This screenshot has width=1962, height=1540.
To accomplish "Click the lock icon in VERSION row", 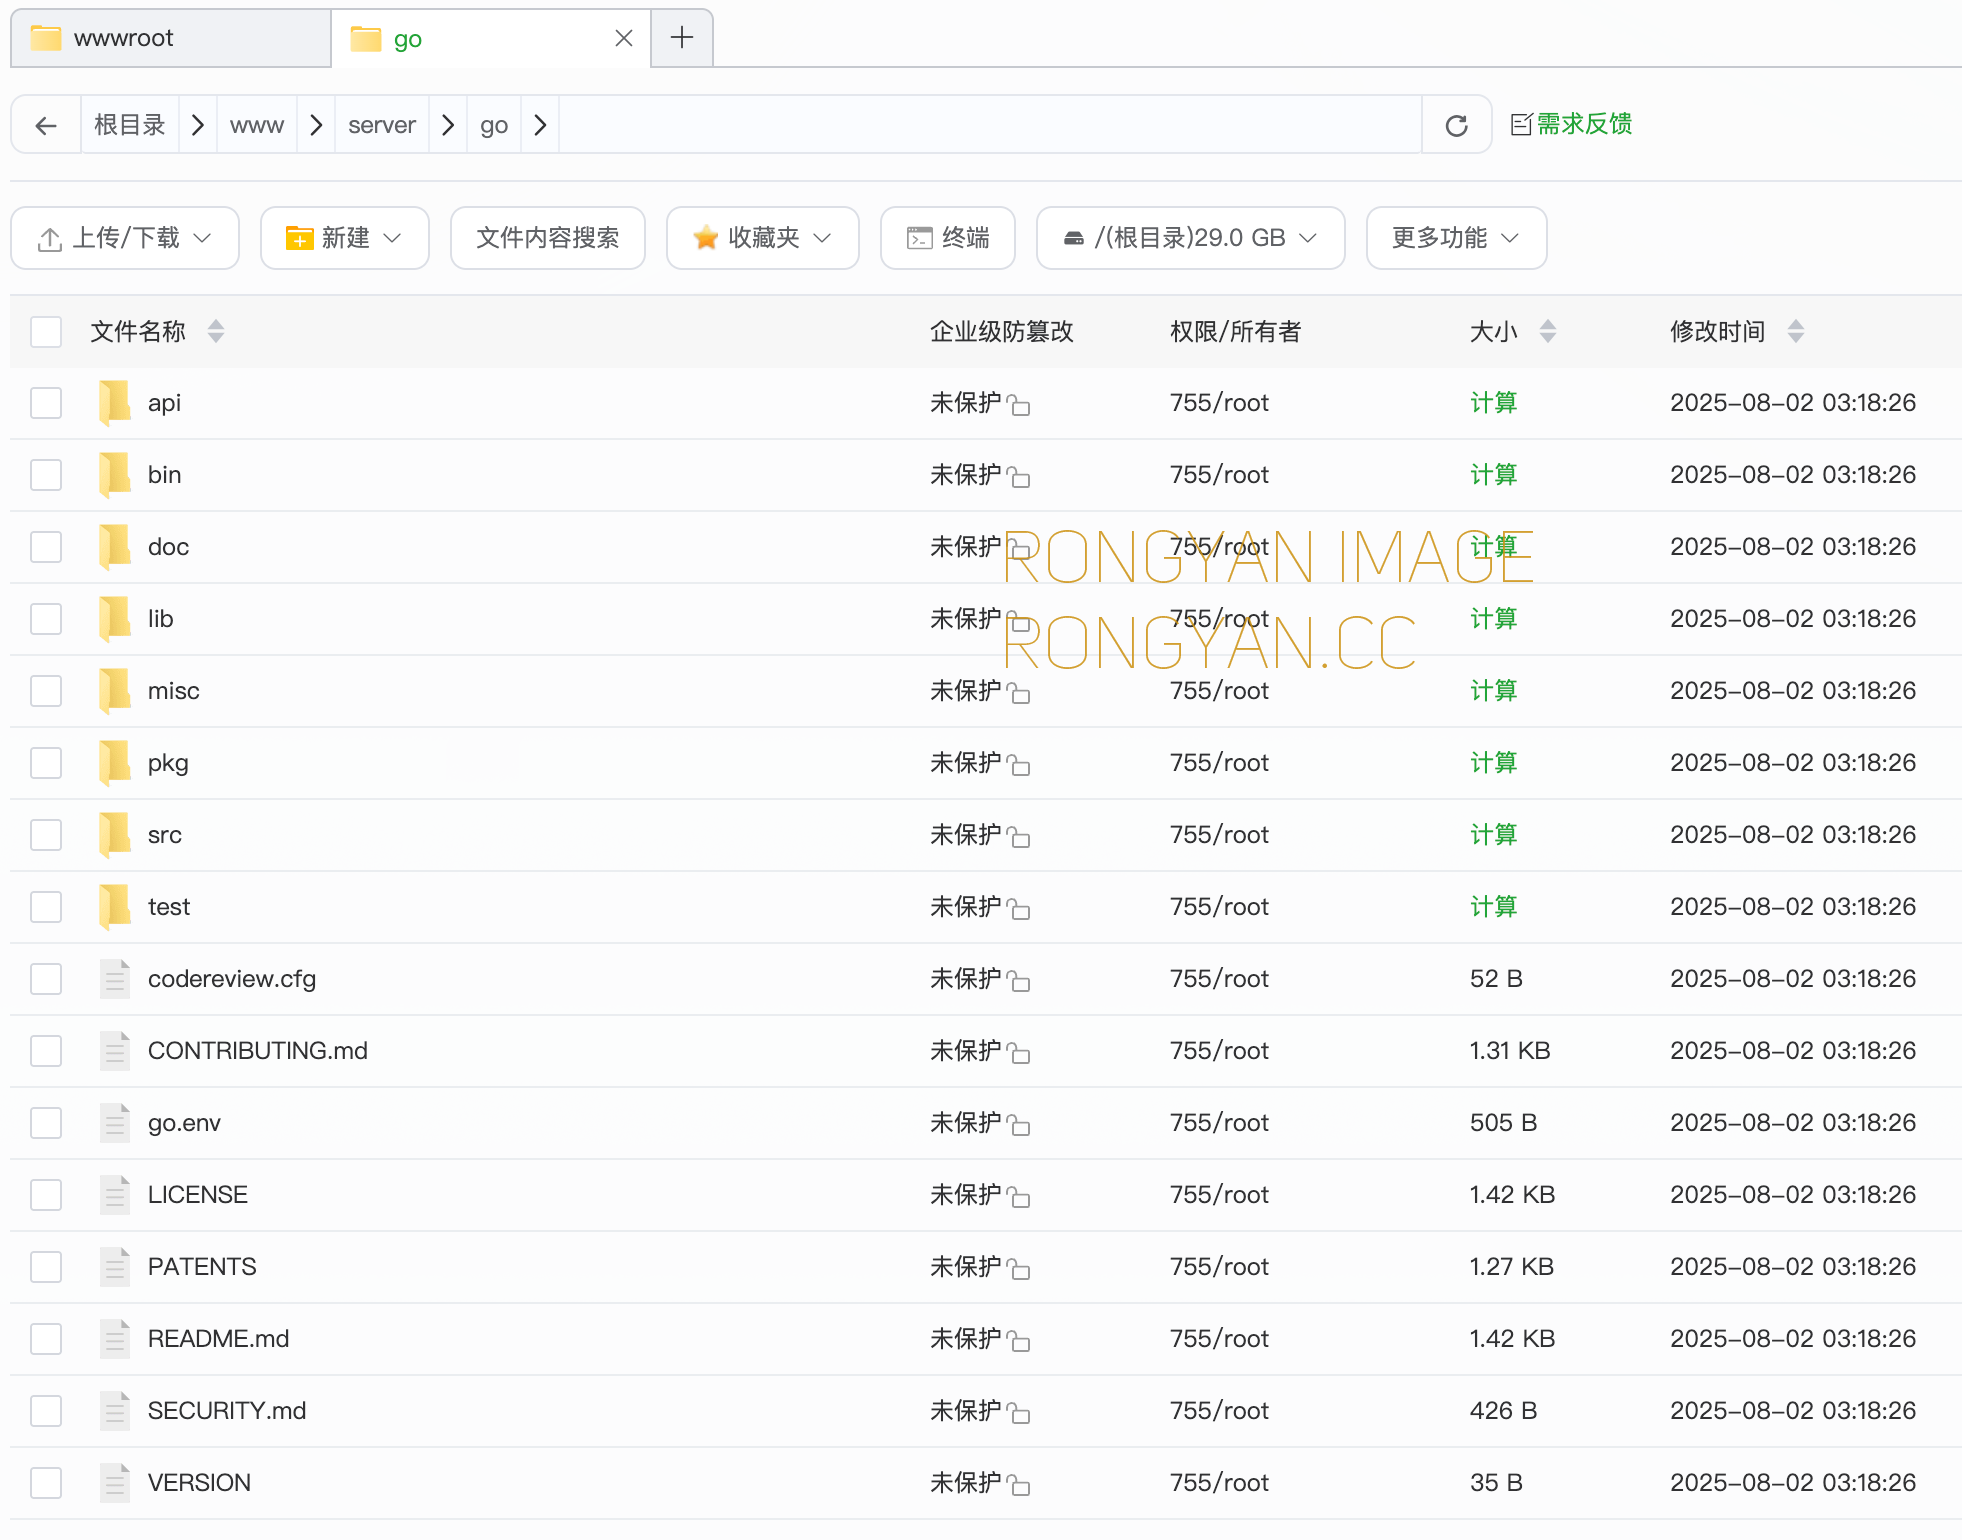I will pos(1019,1484).
